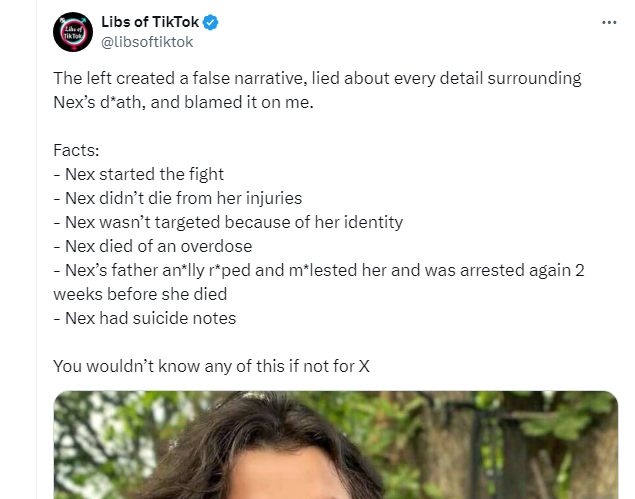This screenshot has height=499, width=635.
Task: Click the "You wouldn't know any of this" sentence
Action: 200,366
